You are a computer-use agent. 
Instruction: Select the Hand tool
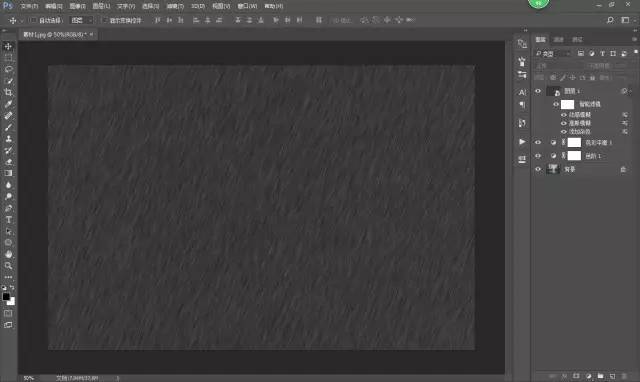tap(8, 254)
